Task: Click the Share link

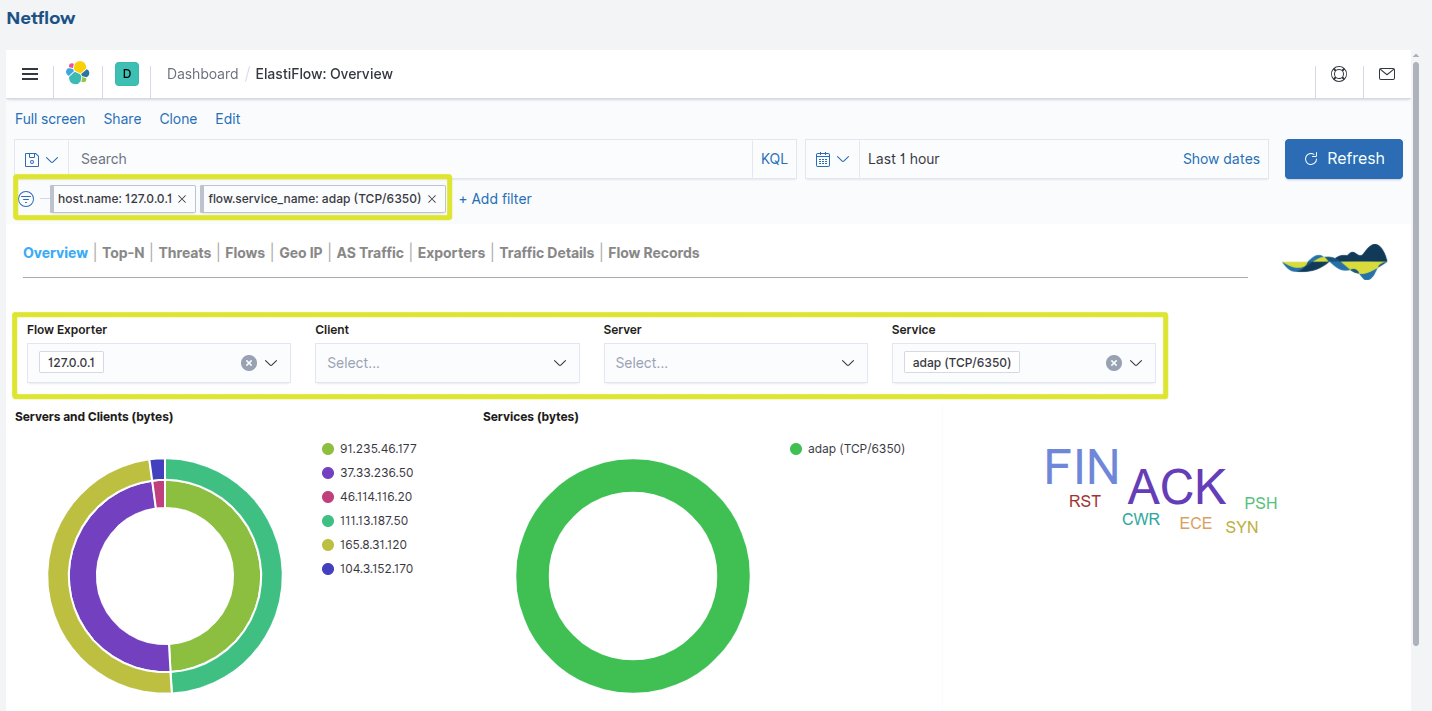Action: pos(122,119)
